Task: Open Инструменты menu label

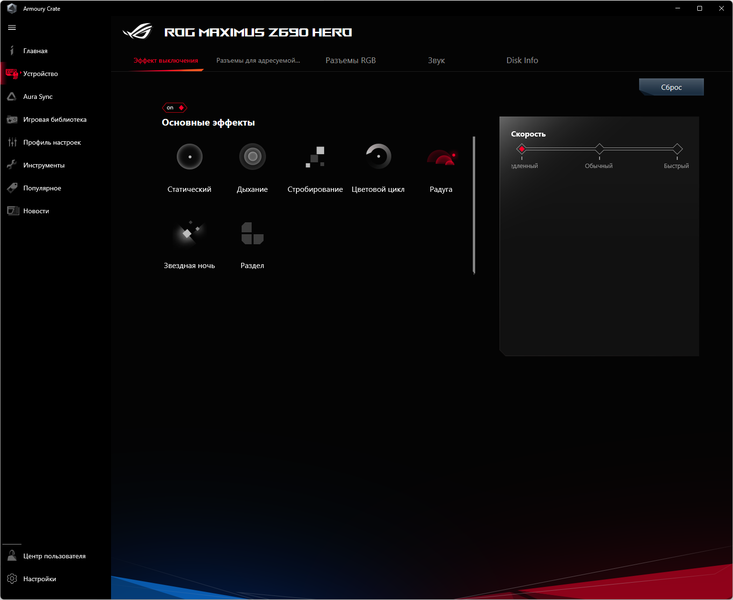Action: tap(44, 165)
